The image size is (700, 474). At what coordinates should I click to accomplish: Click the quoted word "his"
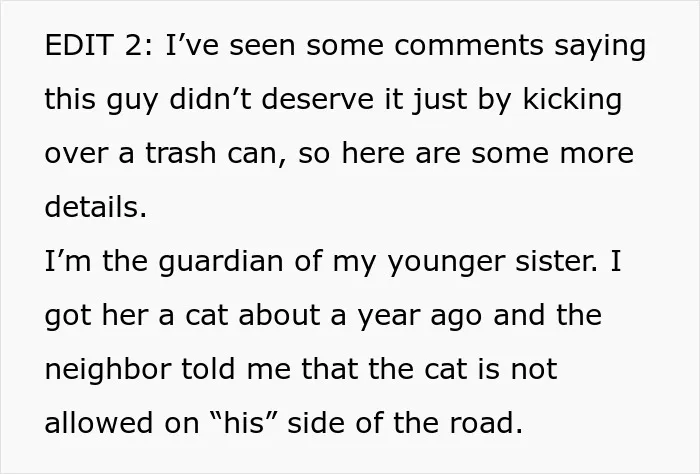coord(244,423)
